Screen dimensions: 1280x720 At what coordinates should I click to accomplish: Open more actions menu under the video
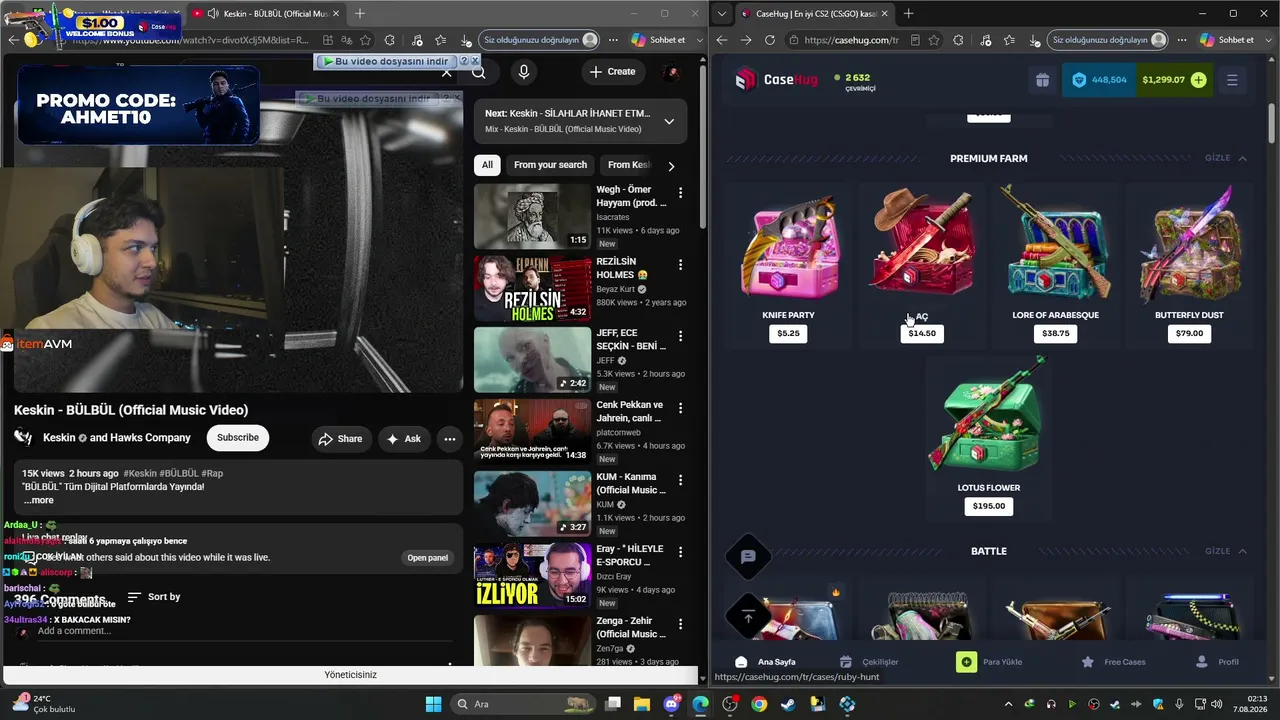click(449, 438)
